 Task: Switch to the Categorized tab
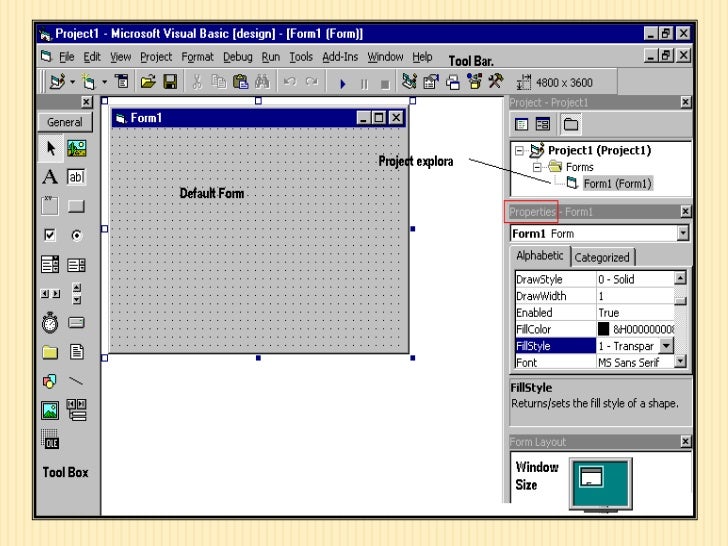point(602,257)
